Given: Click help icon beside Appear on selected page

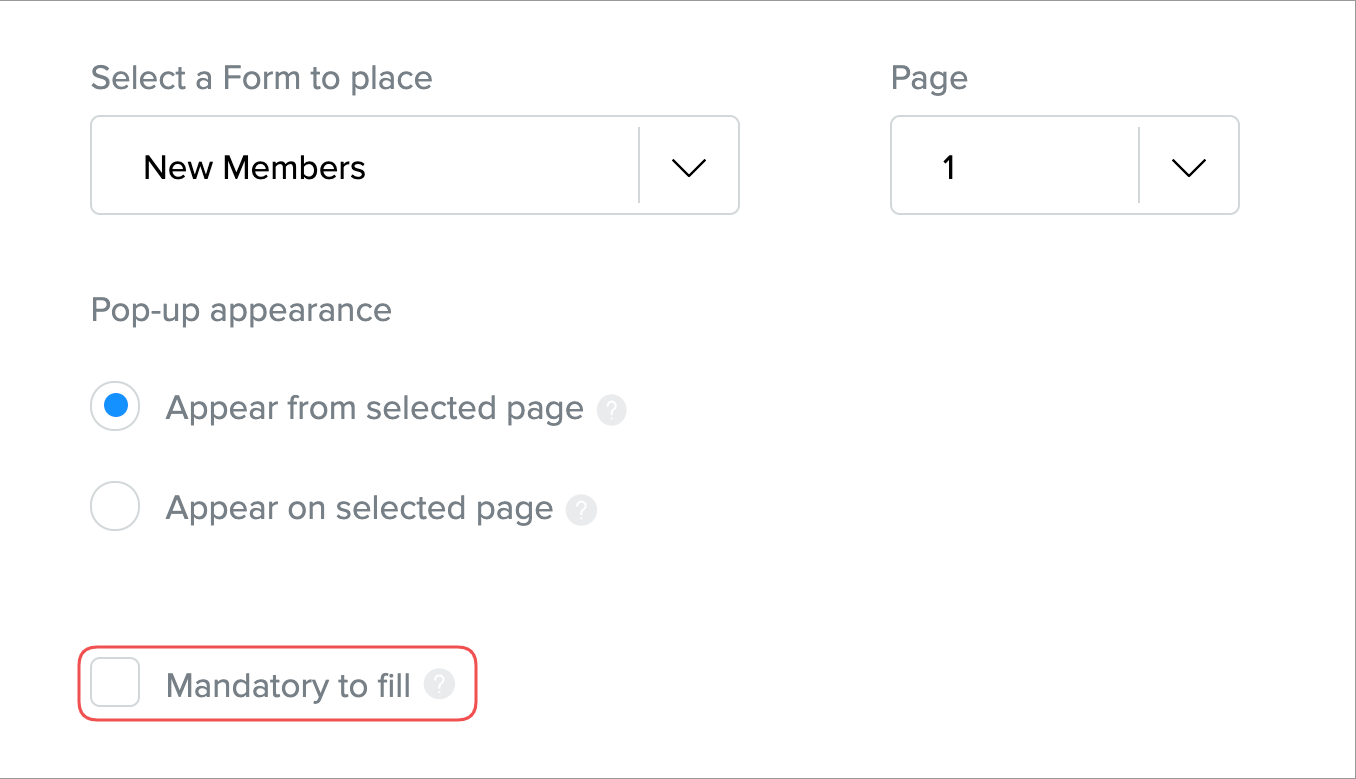Looking at the screenshot, I should pos(581,510).
